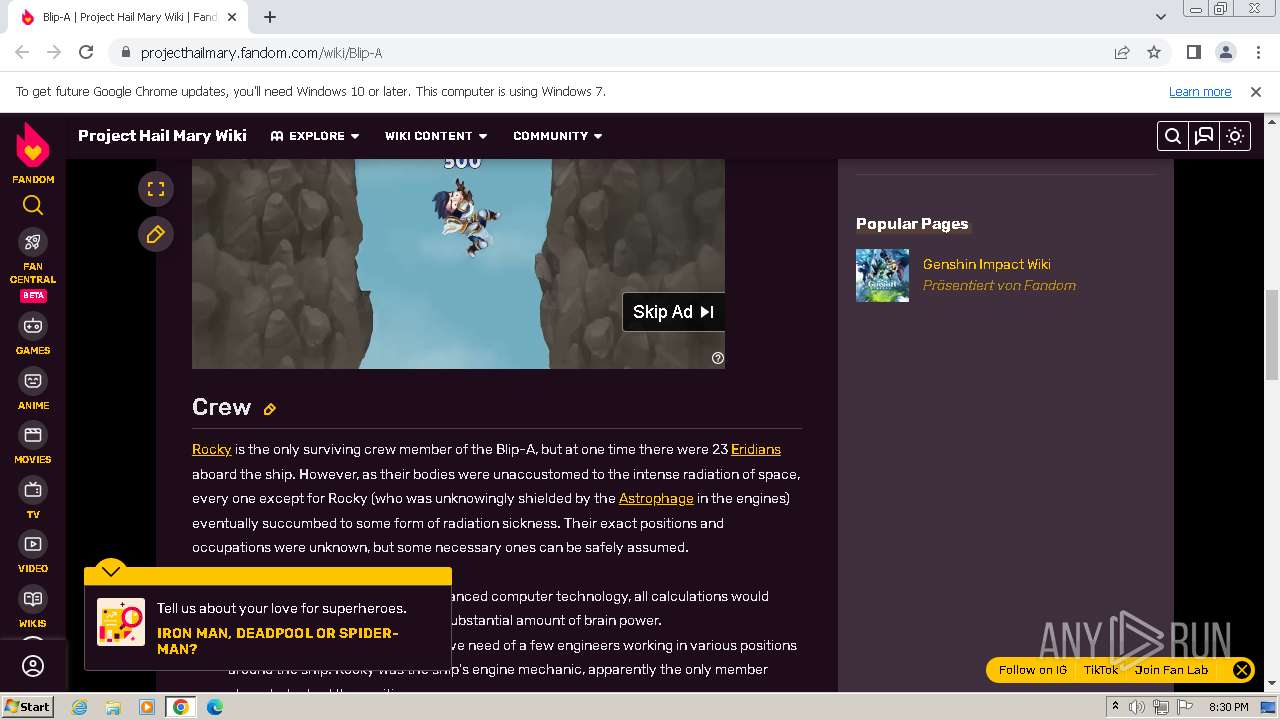Click the volume speaker tray icon

(x=1137, y=707)
